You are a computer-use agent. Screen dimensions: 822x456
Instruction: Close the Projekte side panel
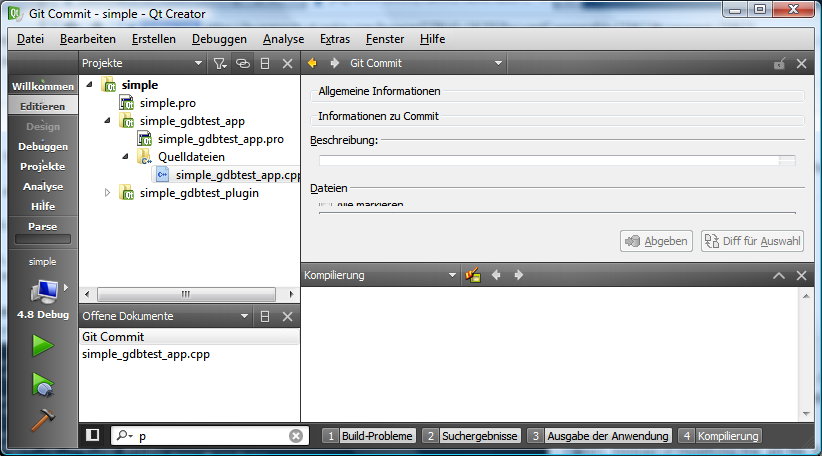287,63
